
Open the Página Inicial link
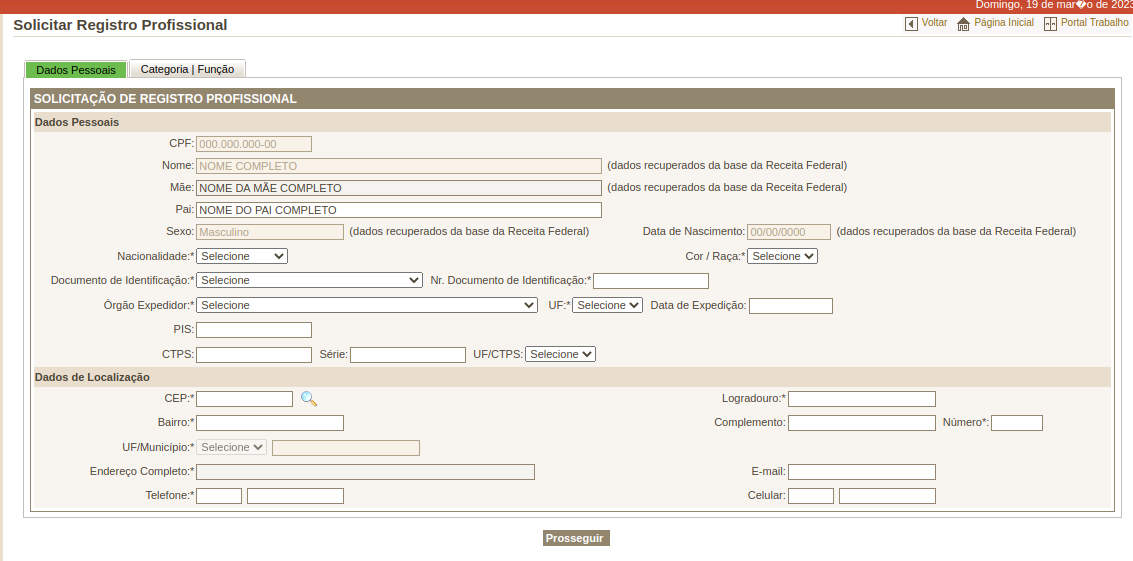(1003, 23)
